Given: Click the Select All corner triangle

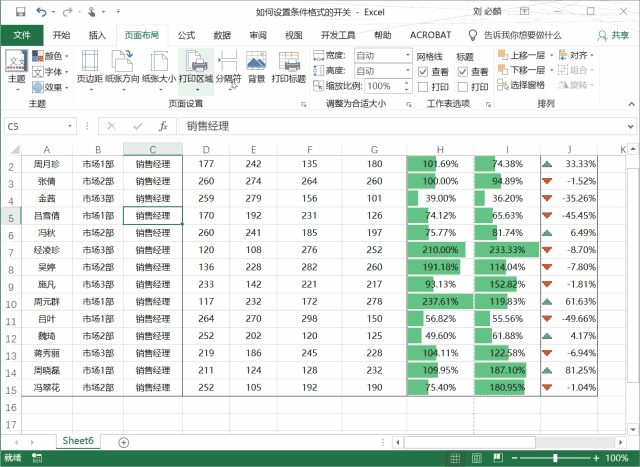Looking at the screenshot, I should [14, 149].
